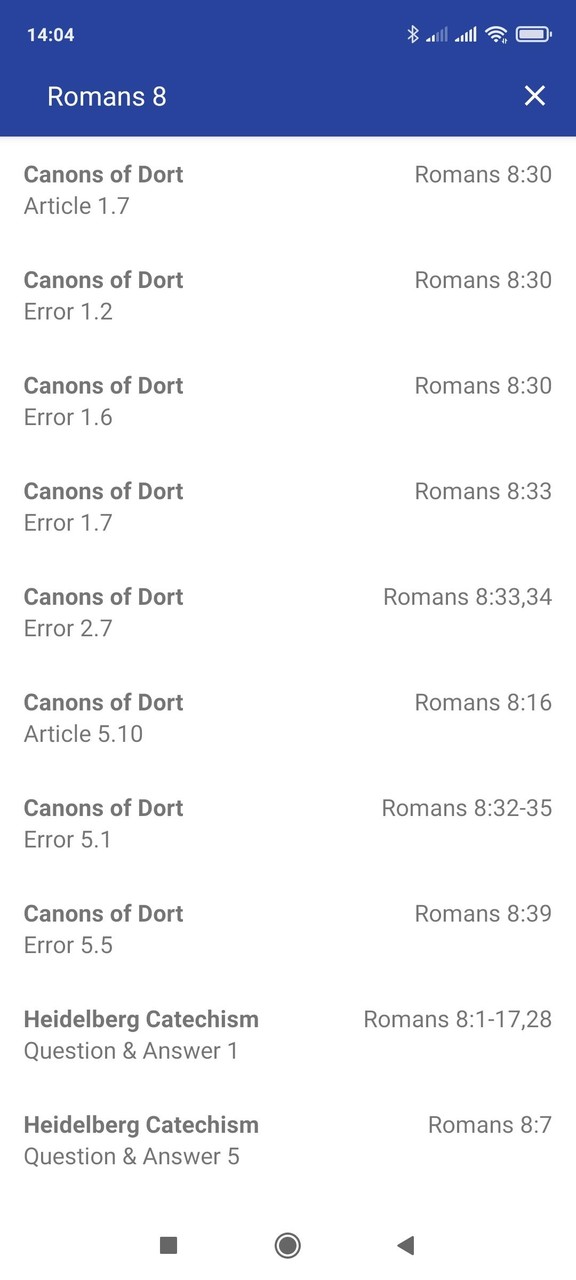576x1280 pixels.
Task: Open recent apps with the square button
Action: coord(168,1245)
